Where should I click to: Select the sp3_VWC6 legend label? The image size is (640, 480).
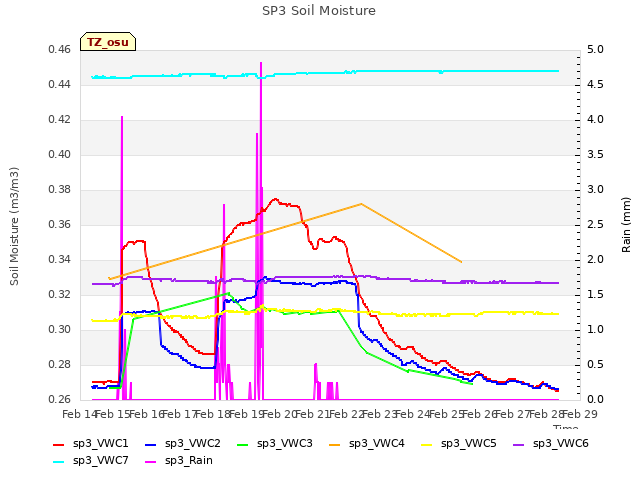point(560,444)
